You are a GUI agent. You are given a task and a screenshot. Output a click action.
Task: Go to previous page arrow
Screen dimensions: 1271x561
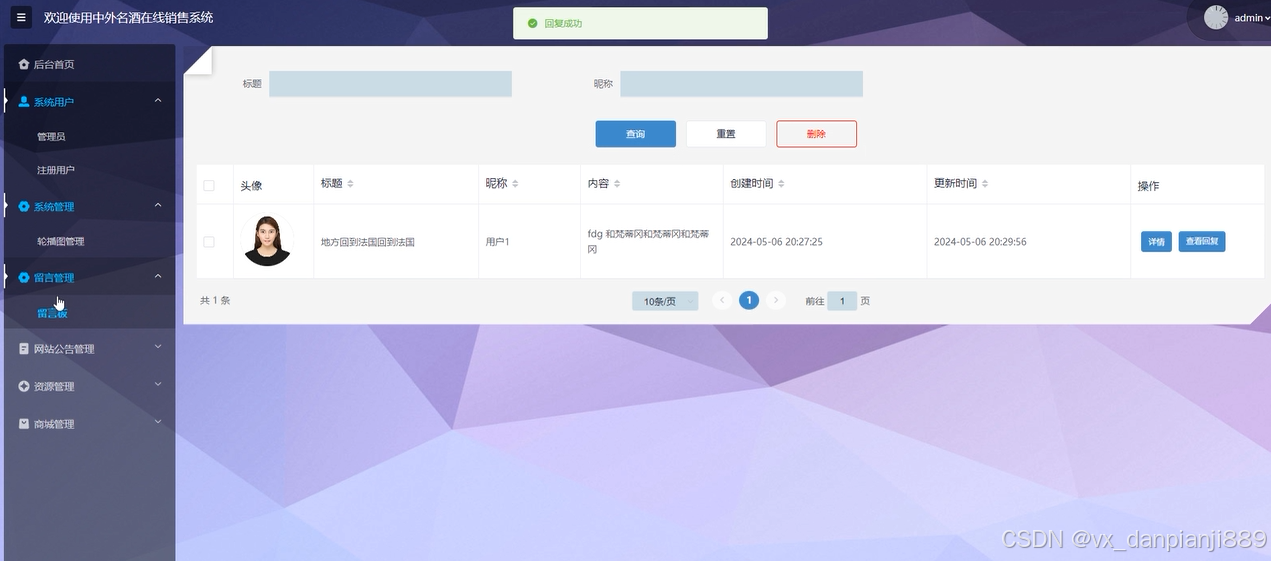pyautogui.click(x=721, y=300)
